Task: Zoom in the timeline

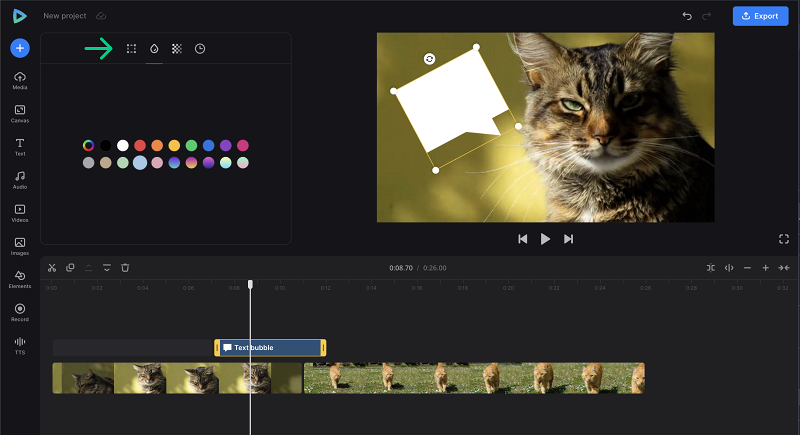Action: (x=765, y=268)
